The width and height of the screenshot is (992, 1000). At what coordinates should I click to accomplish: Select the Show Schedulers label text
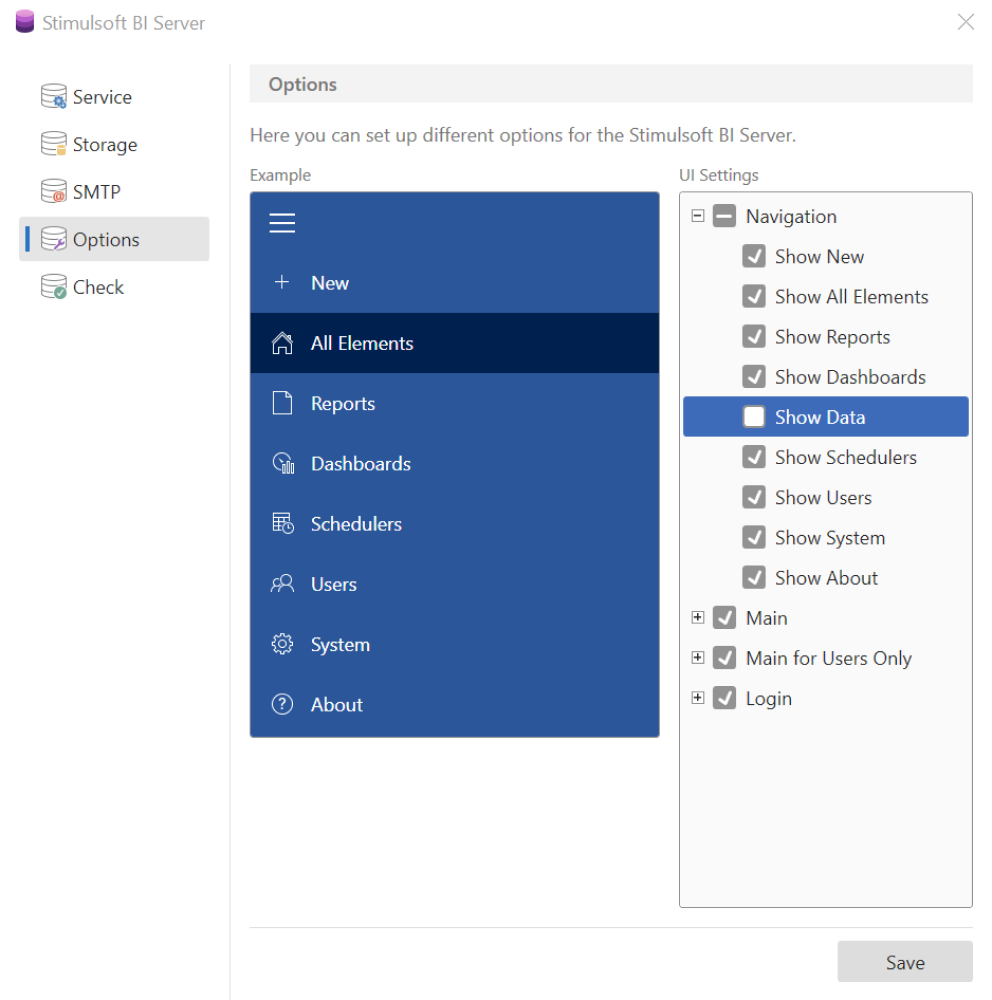(x=846, y=457)
